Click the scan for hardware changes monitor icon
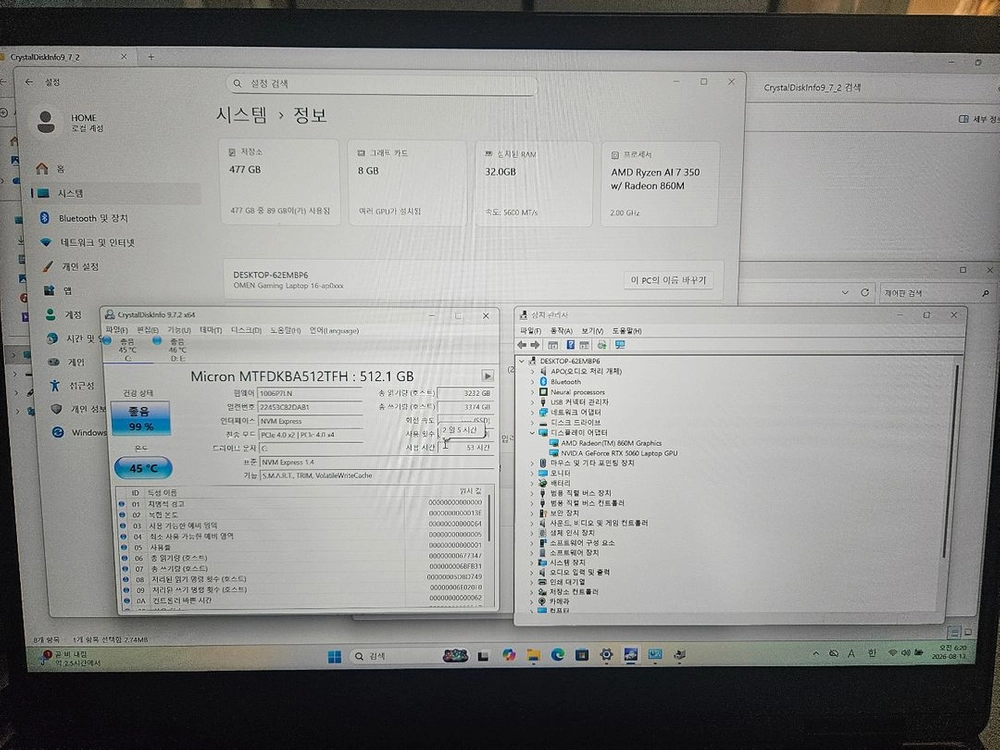 tap(619, 345)
